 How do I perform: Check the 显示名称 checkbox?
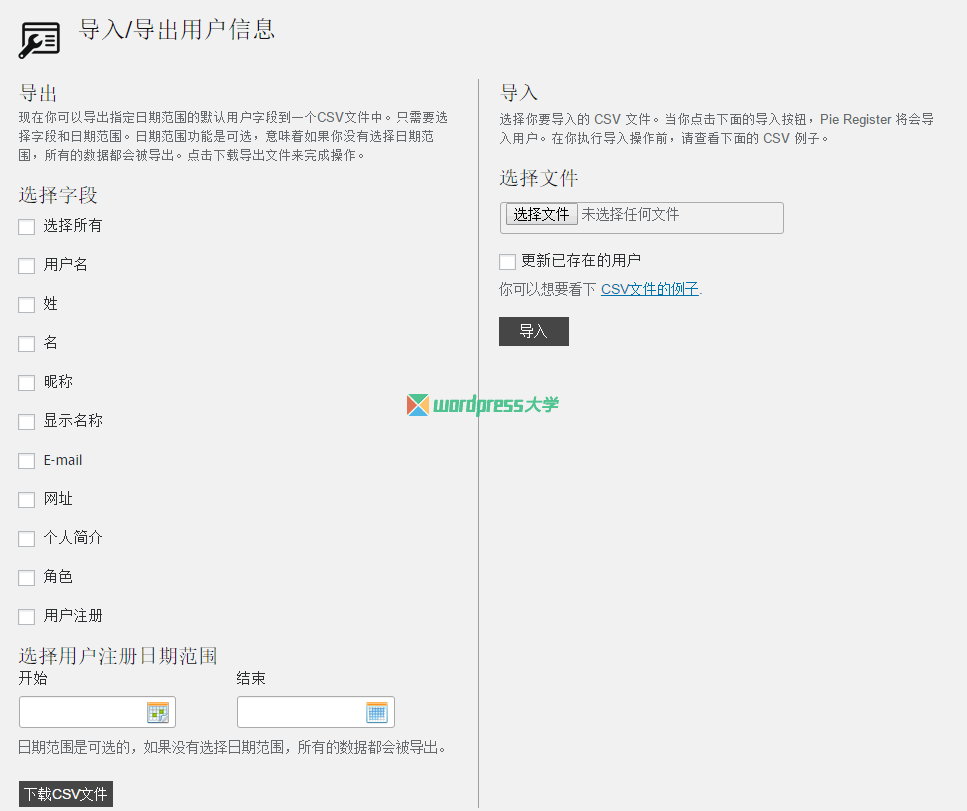[27, 422]
